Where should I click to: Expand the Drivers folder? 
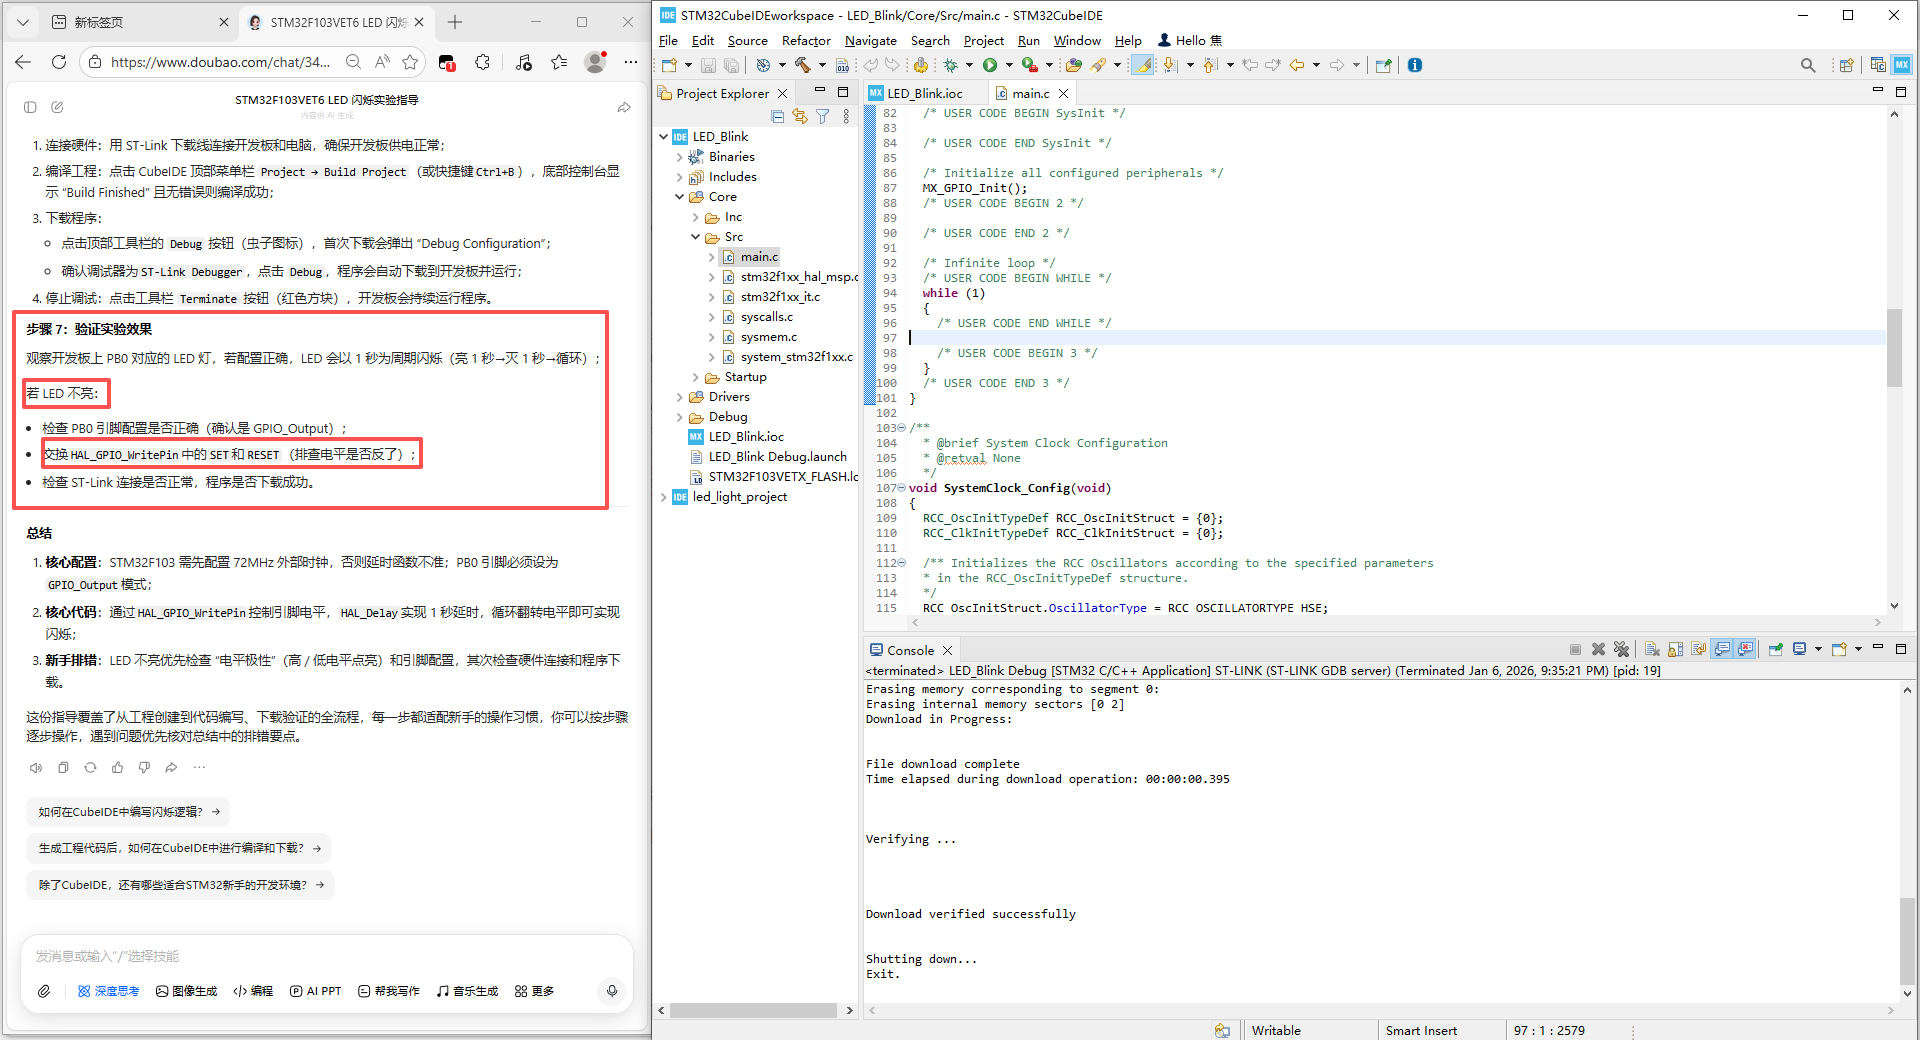click(x=679, y=397)
